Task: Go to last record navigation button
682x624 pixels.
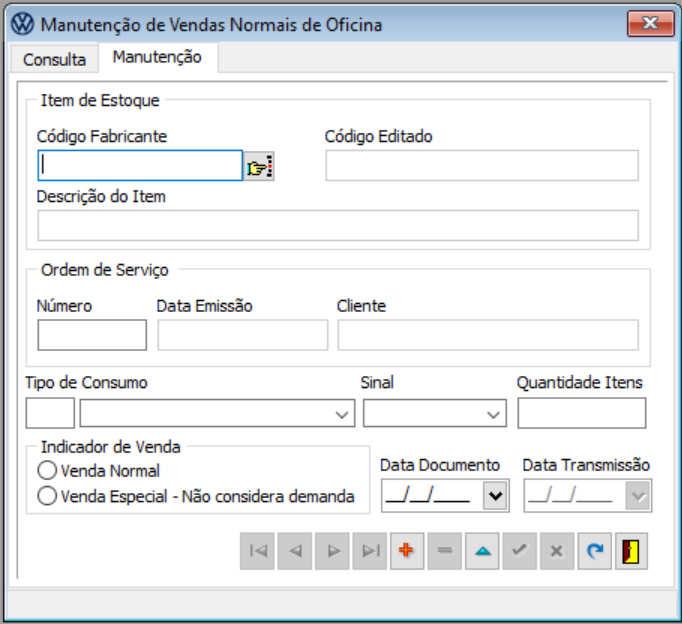Action: (369, 551)
